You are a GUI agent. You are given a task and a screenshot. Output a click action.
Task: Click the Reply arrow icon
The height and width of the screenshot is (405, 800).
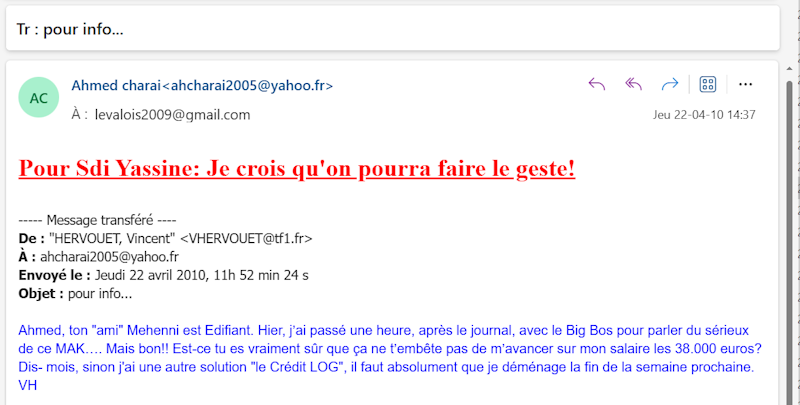tap(597, 84)
